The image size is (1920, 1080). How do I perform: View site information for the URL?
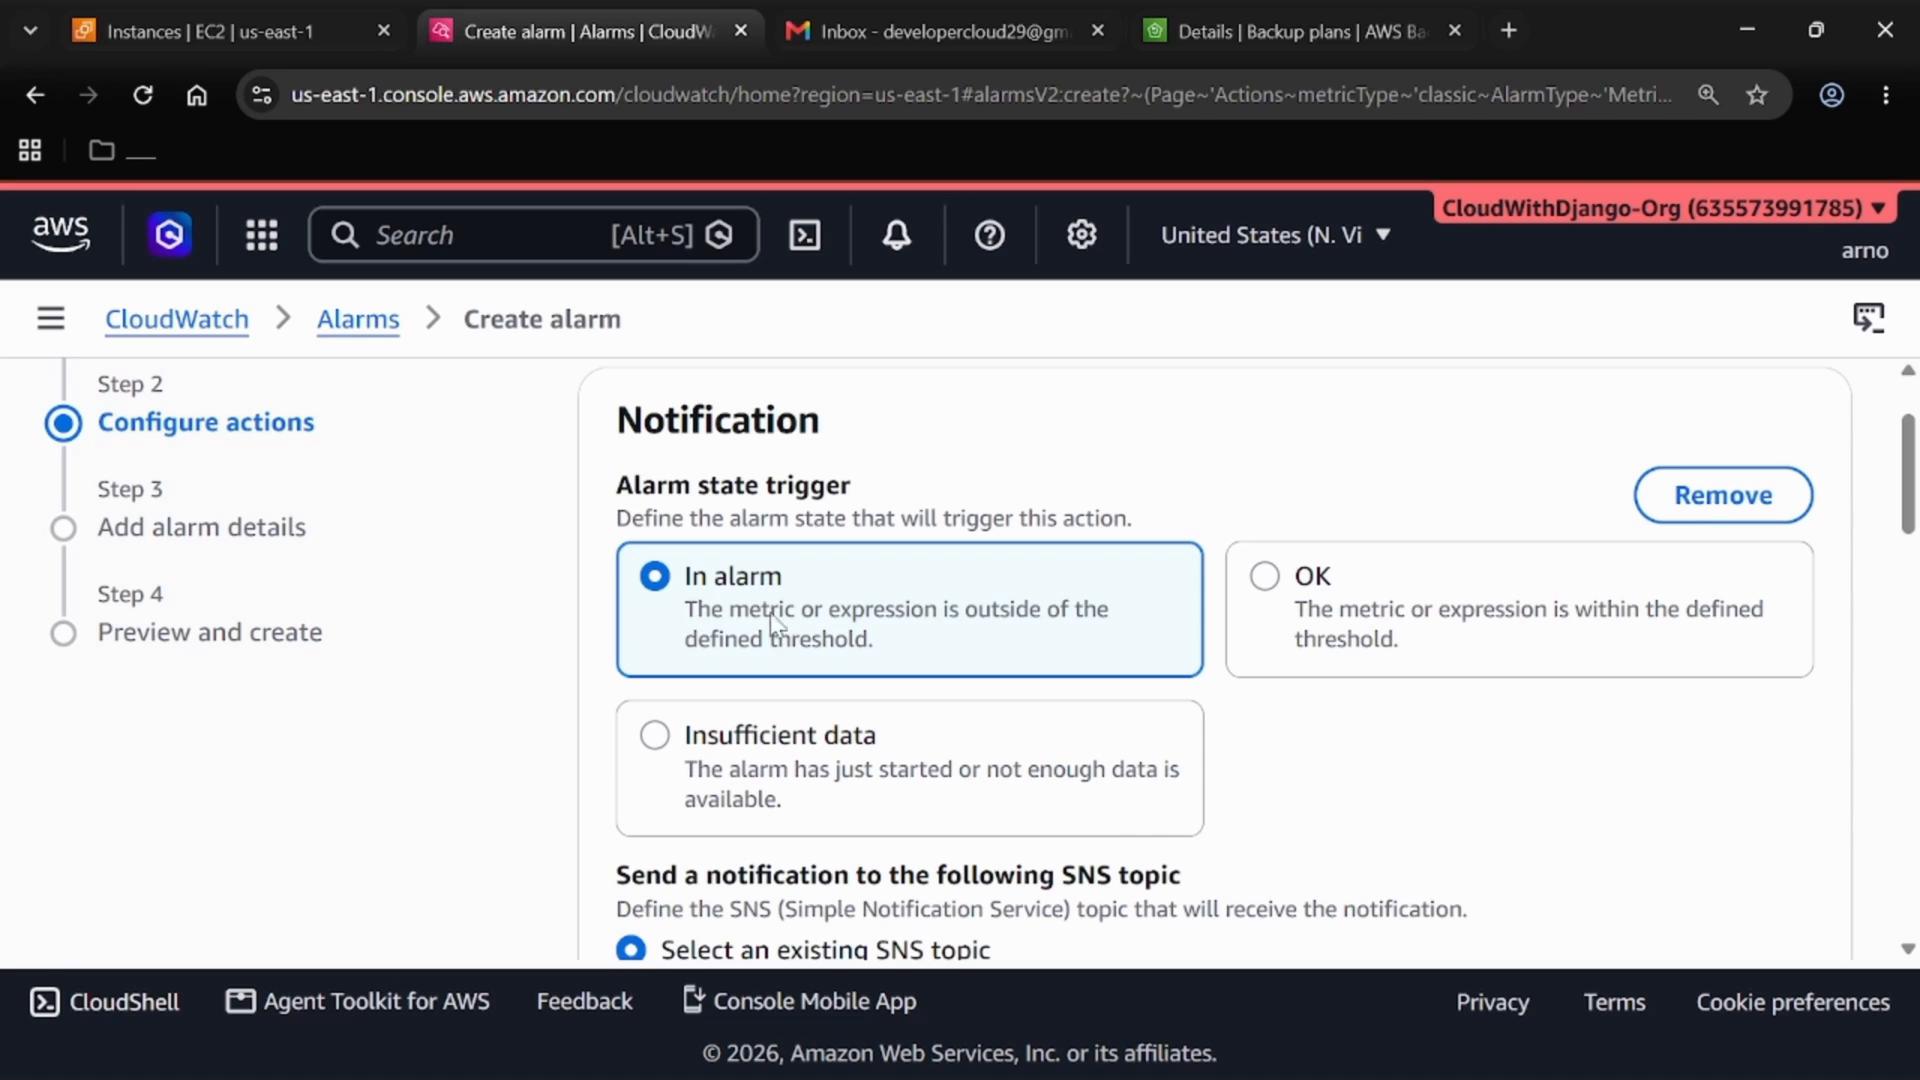coord(262,95)
